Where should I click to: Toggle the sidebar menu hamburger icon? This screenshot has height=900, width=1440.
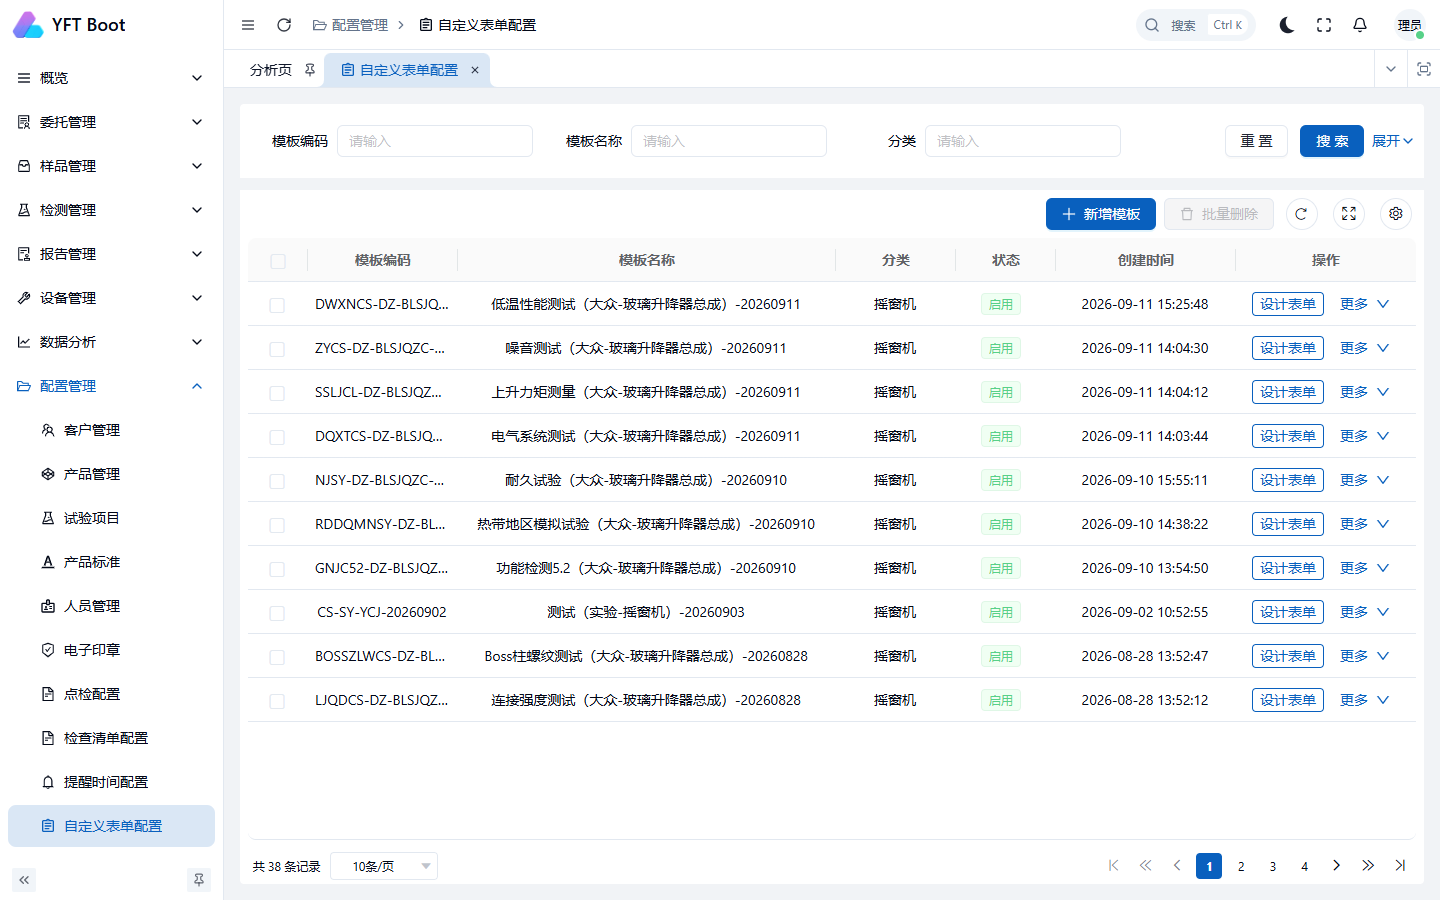[248, 25]
